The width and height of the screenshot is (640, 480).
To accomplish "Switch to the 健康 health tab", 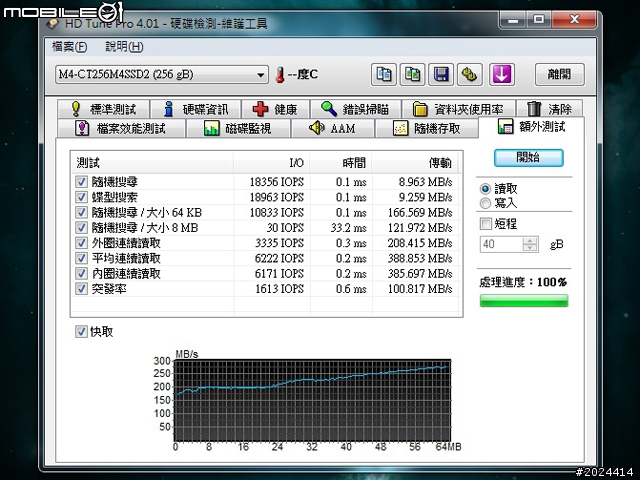I will (276, 109).
